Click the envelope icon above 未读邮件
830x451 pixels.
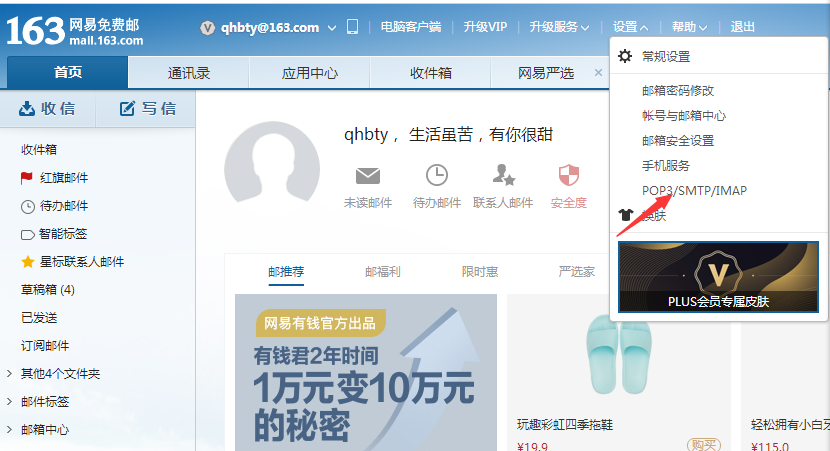(368, 175)
